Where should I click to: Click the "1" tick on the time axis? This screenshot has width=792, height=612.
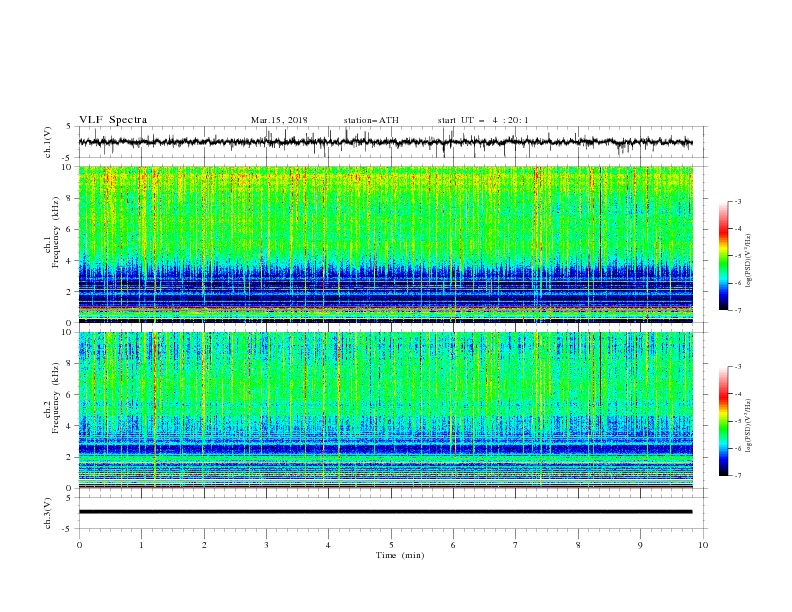(141, 545)
